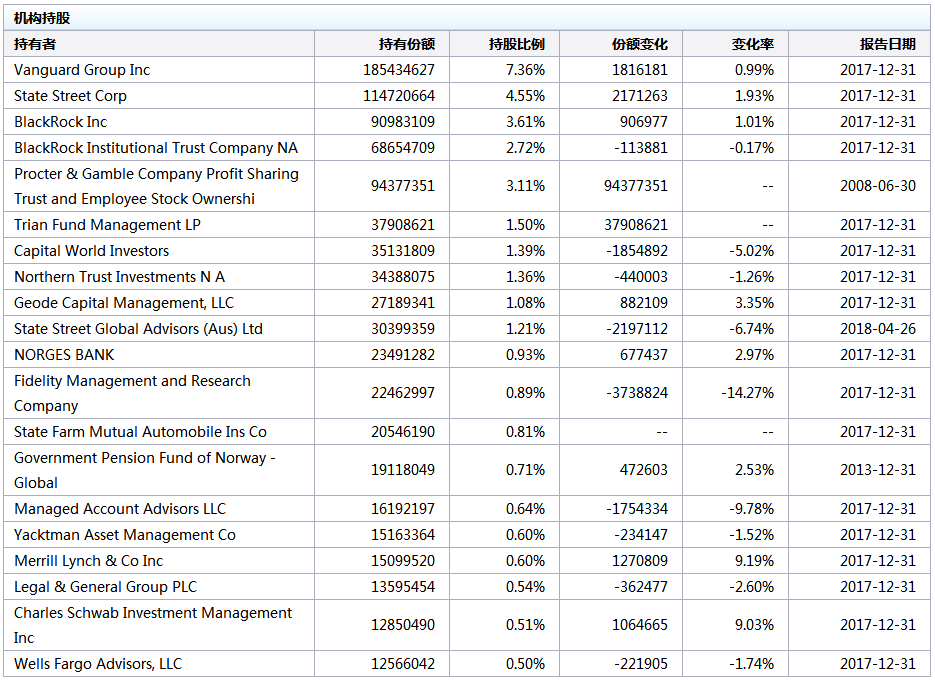
Task: Click State Street Global Advisors (Aus) Ltd
Action: (138, 329)
